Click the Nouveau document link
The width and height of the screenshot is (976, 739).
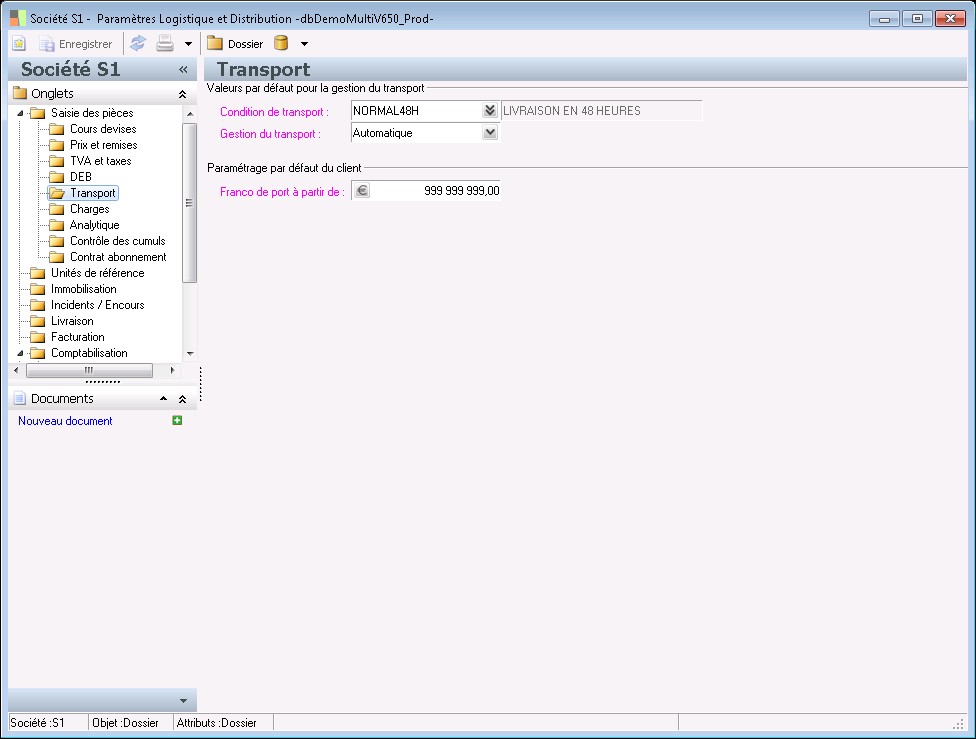coord(65,421)
